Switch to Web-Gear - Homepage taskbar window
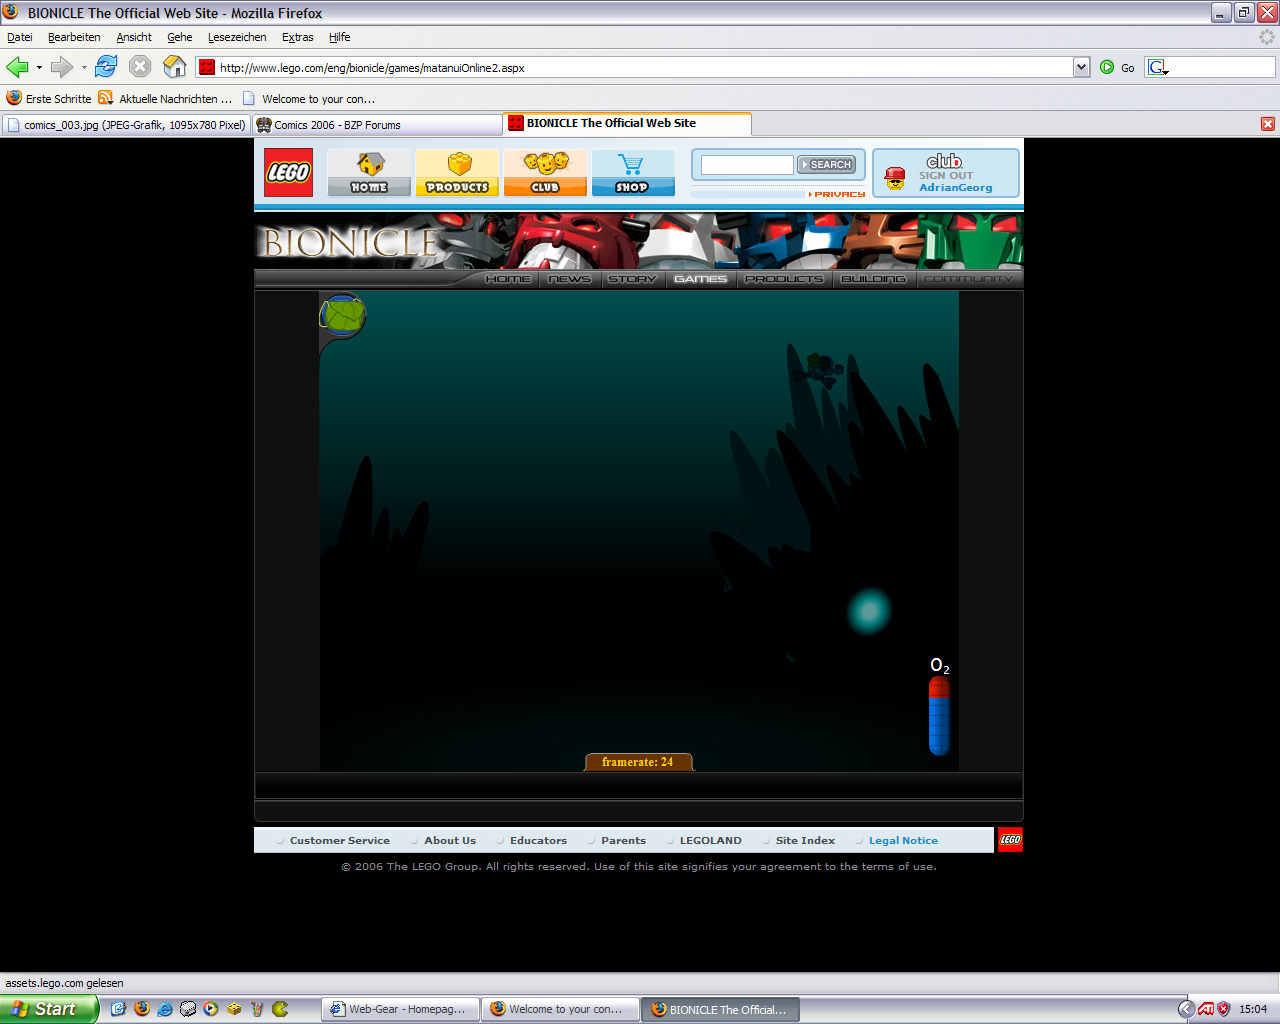Image resolution: width=1280 pixels, height=1024 pixels. click(400, 1009)
